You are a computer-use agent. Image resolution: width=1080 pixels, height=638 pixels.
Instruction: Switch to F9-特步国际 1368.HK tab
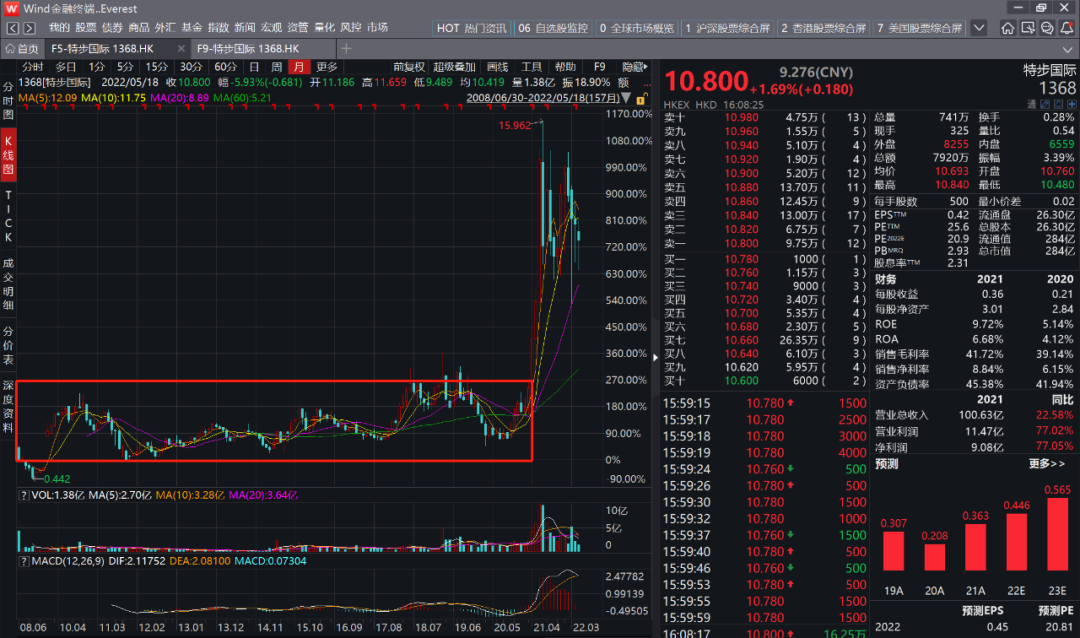tap(247, 48)
